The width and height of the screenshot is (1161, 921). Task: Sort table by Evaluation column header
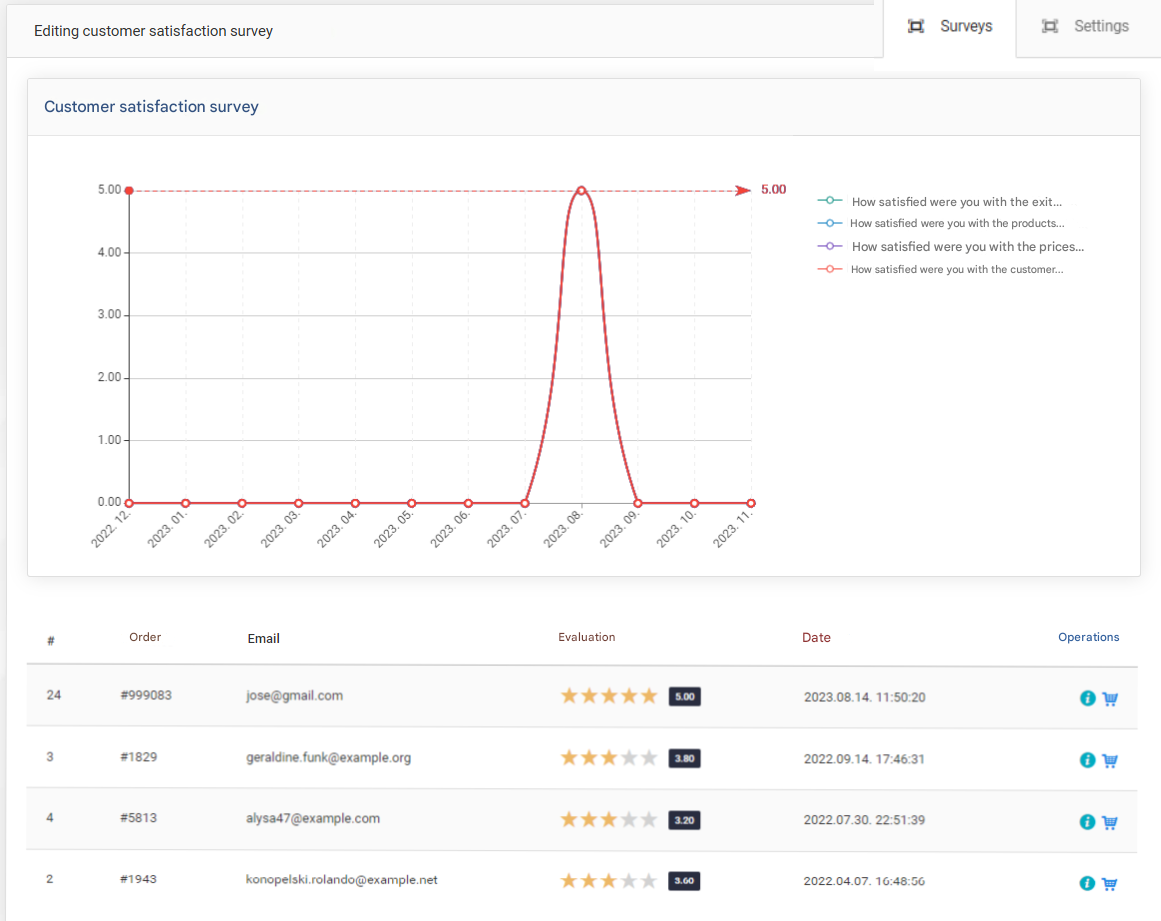coord(587,637)
